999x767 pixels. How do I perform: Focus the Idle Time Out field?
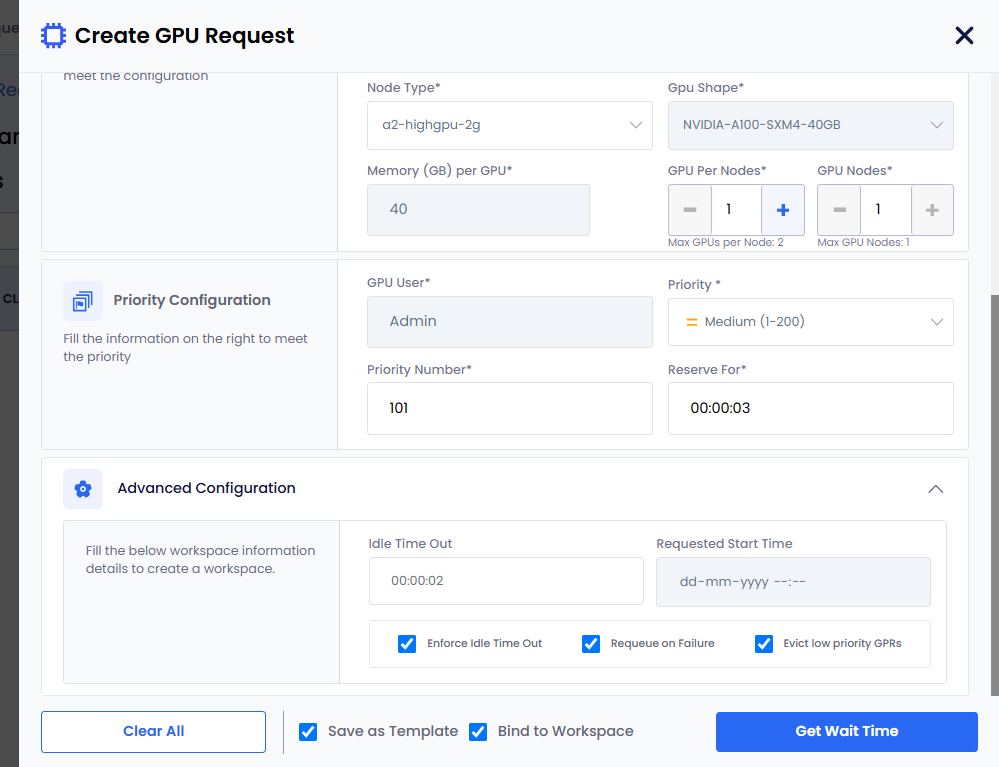point(506,581)
